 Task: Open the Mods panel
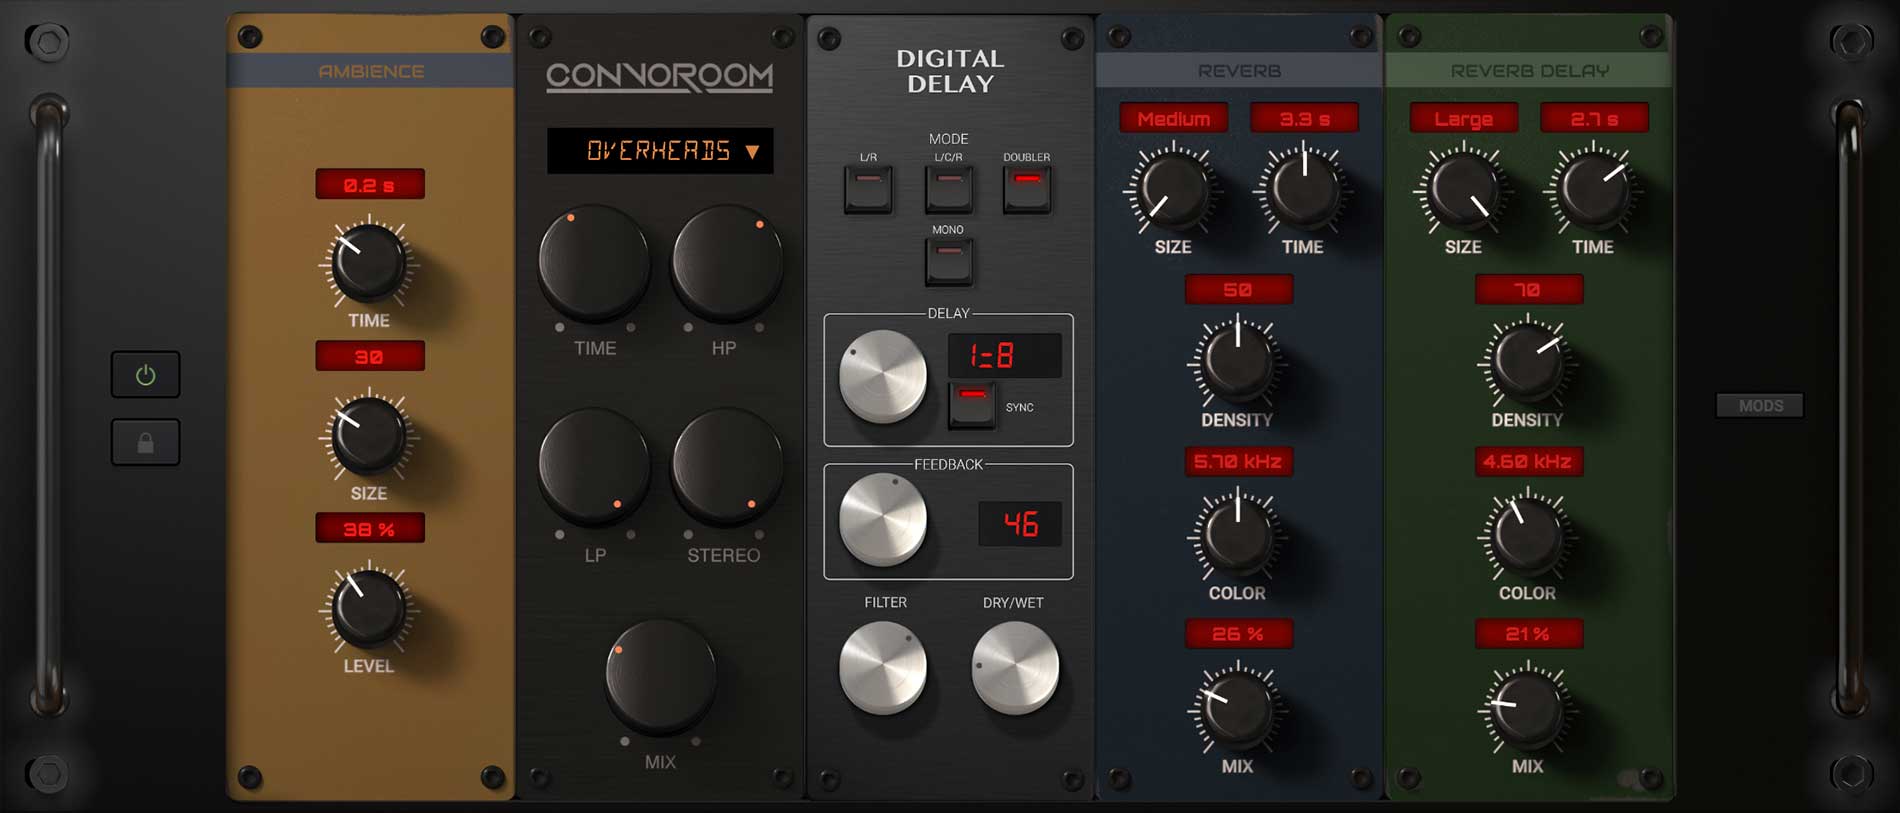click(1760, 405)
